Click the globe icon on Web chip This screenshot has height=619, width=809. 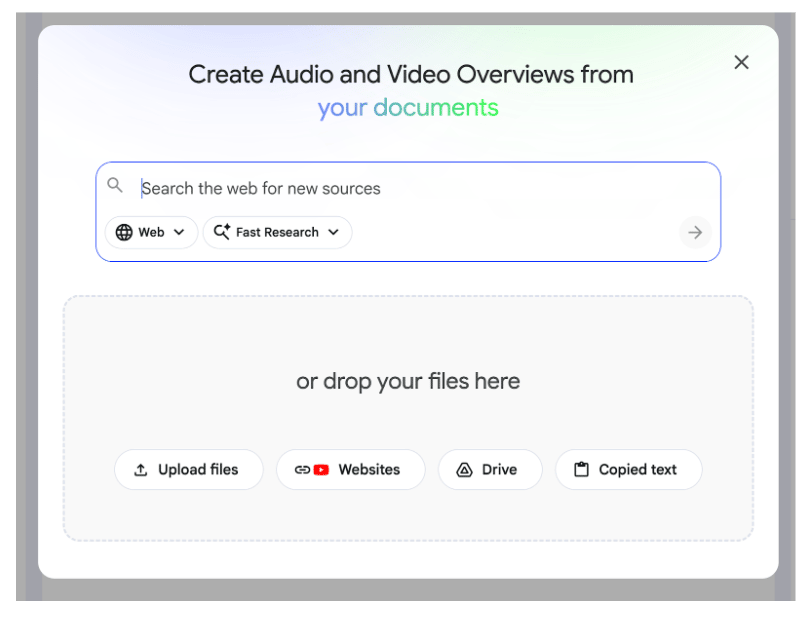[124, 232]
